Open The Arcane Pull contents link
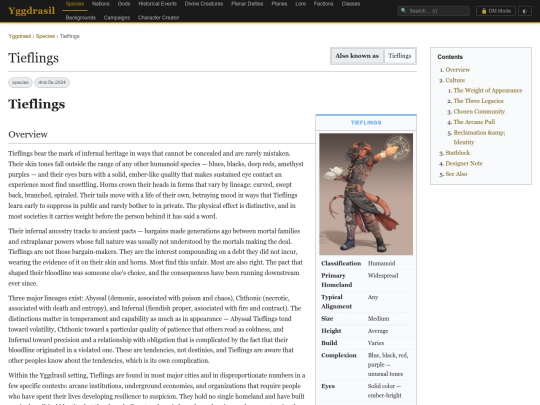Image resolution: width=540 pixels, height=405 pixels. 474,122
